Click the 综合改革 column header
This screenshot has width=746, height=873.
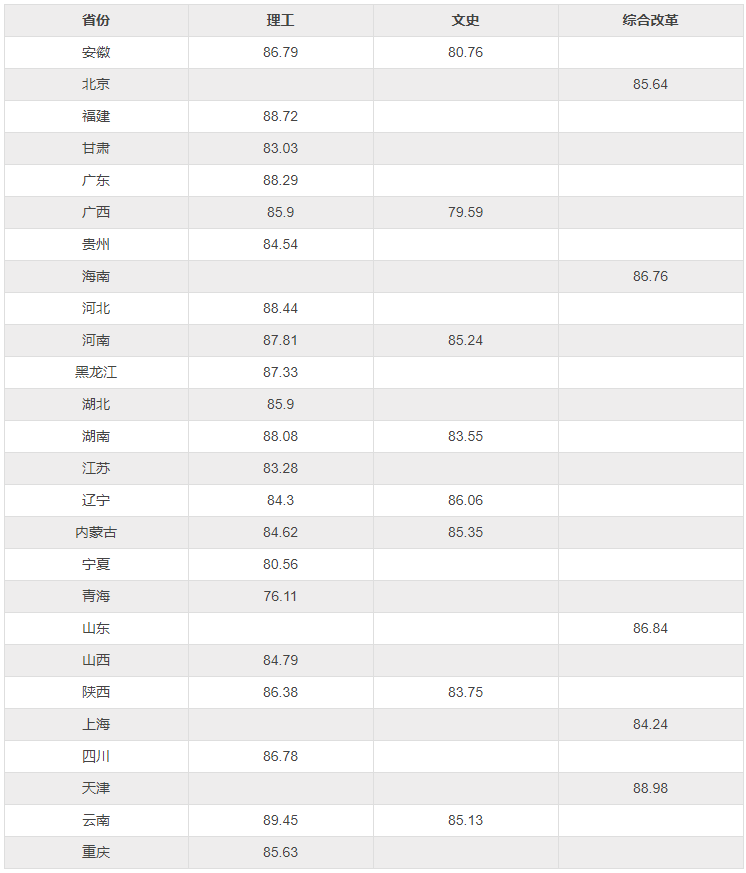[650, 20]
